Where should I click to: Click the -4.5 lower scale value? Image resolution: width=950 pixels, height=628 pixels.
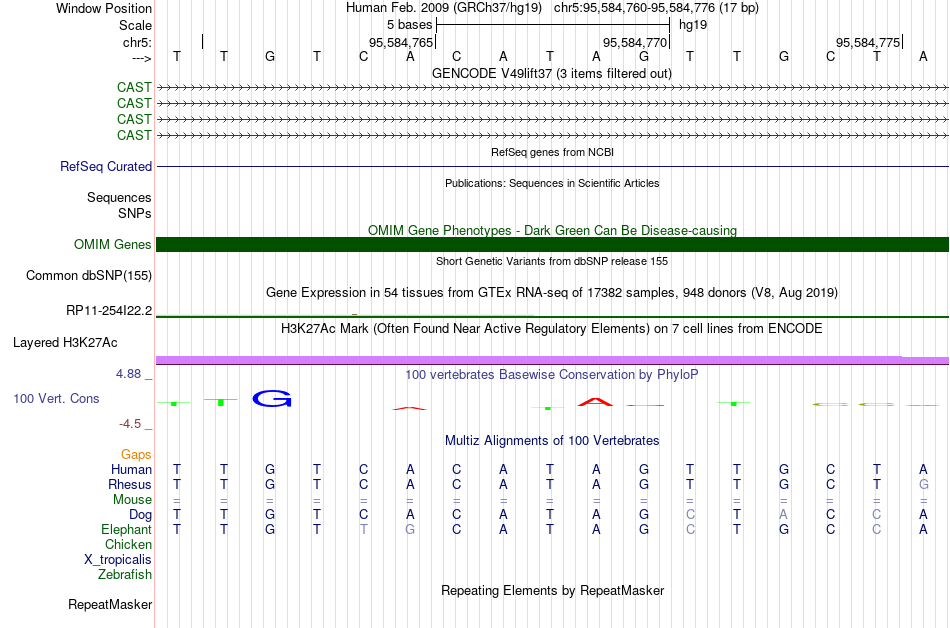click(x=130, y=424)
